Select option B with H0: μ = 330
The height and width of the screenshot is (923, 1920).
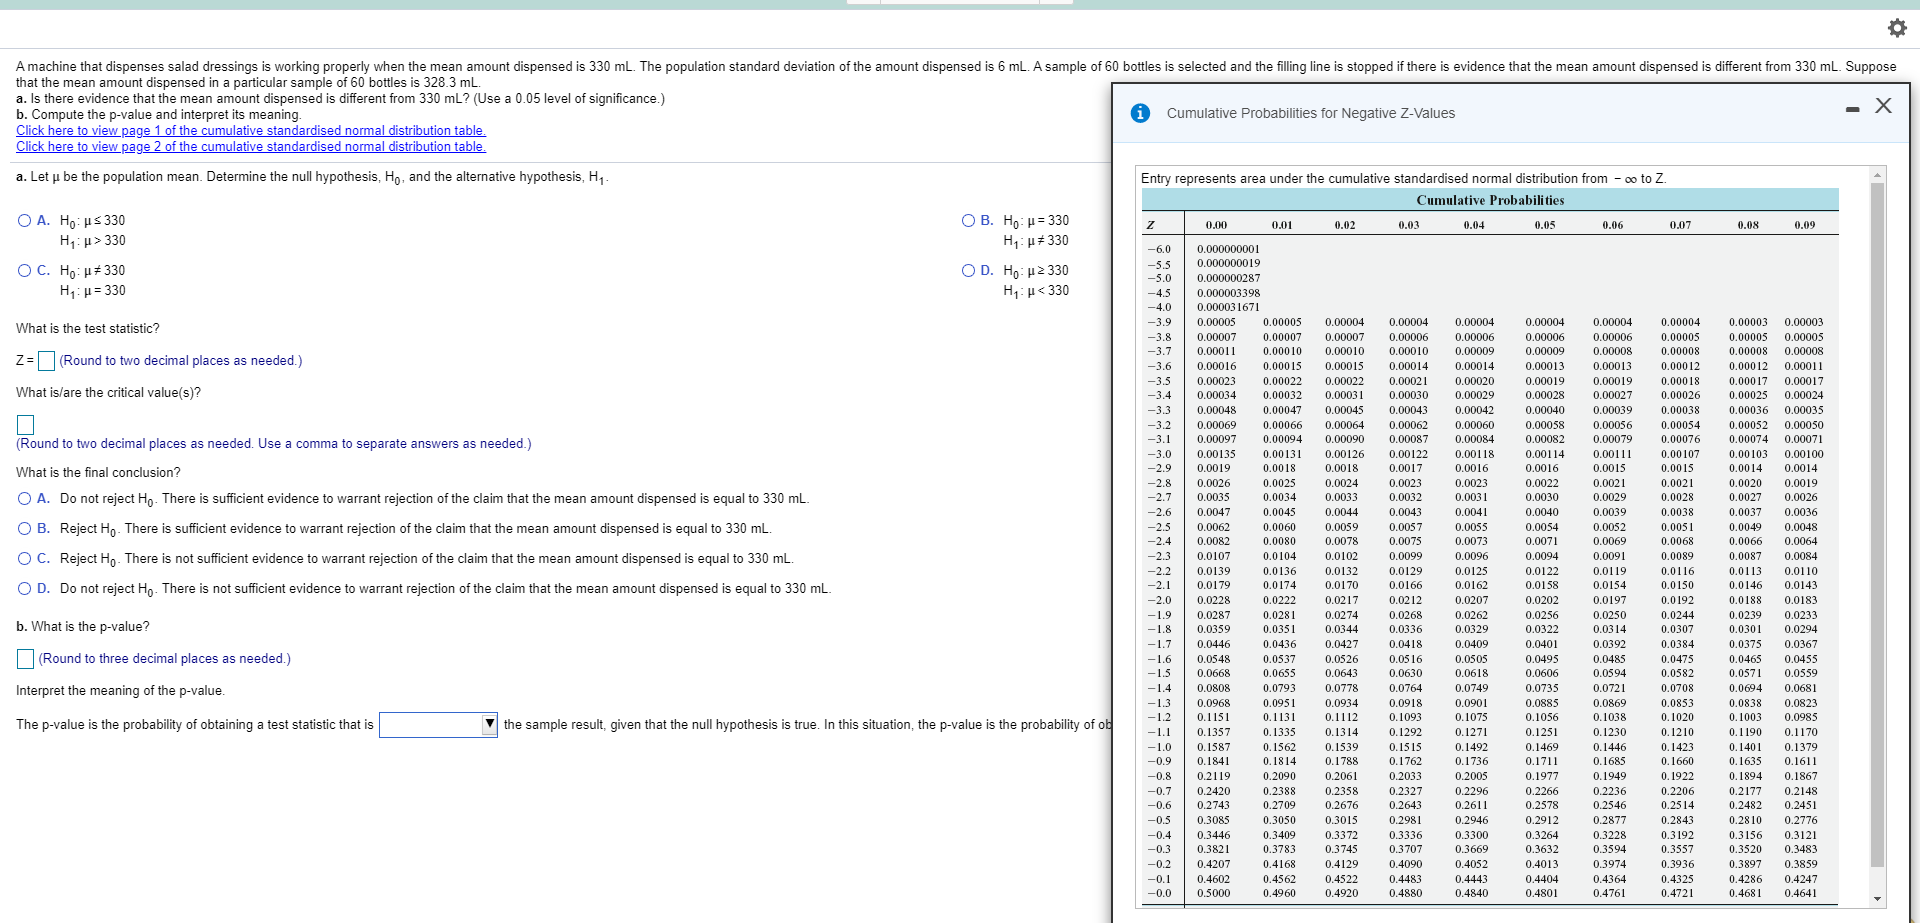point(969,220)
